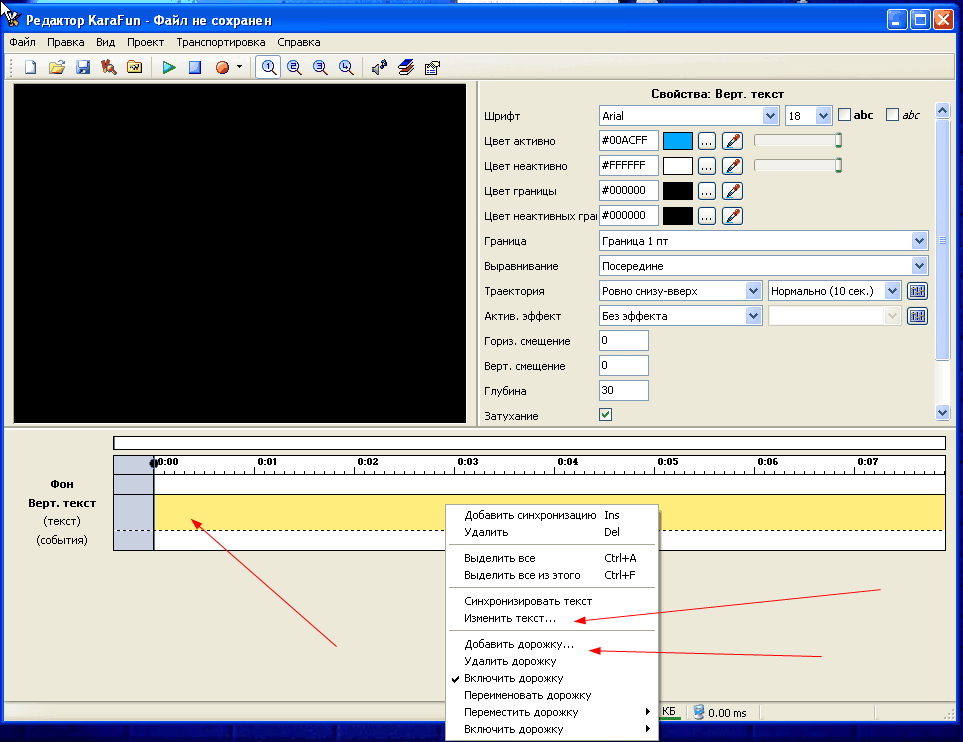This screenshot has width=963, height=742.
Task: Click the speaker audio toolbar icon
Action: point(380,68)
